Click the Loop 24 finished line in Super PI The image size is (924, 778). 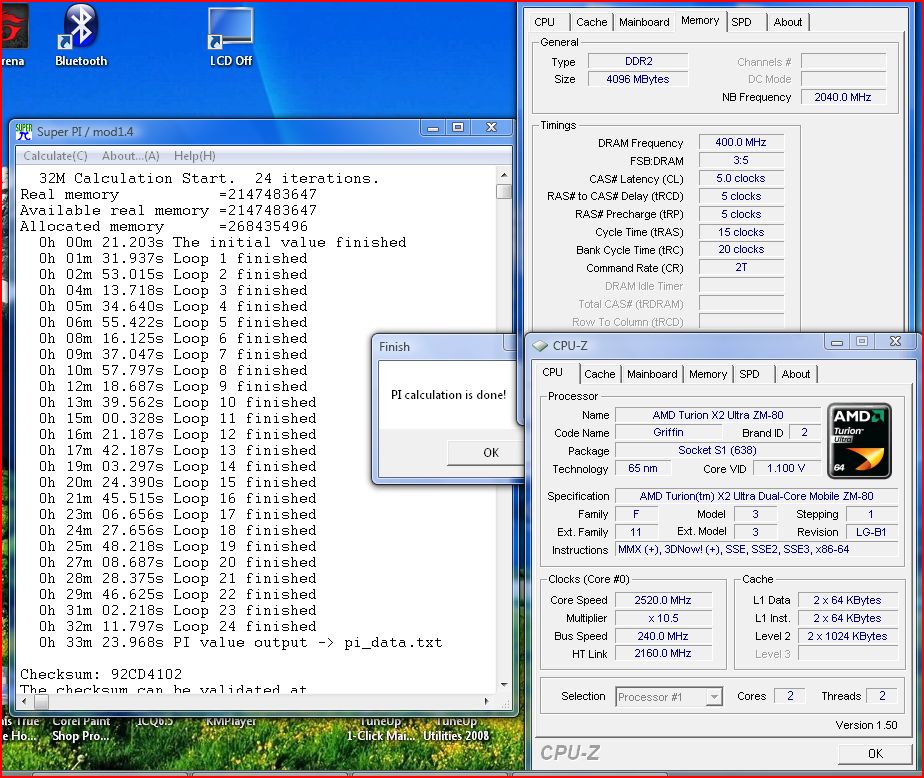click(x=177, y=626)
